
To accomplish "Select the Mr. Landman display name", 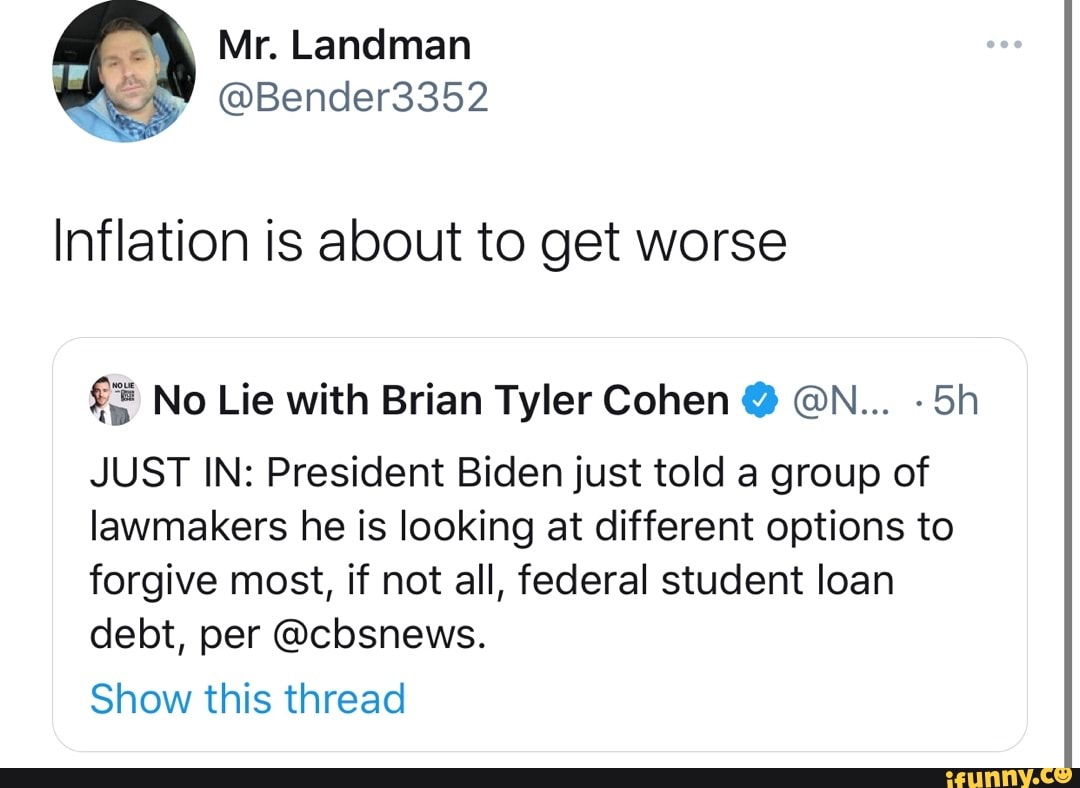I will coord(344,44).
